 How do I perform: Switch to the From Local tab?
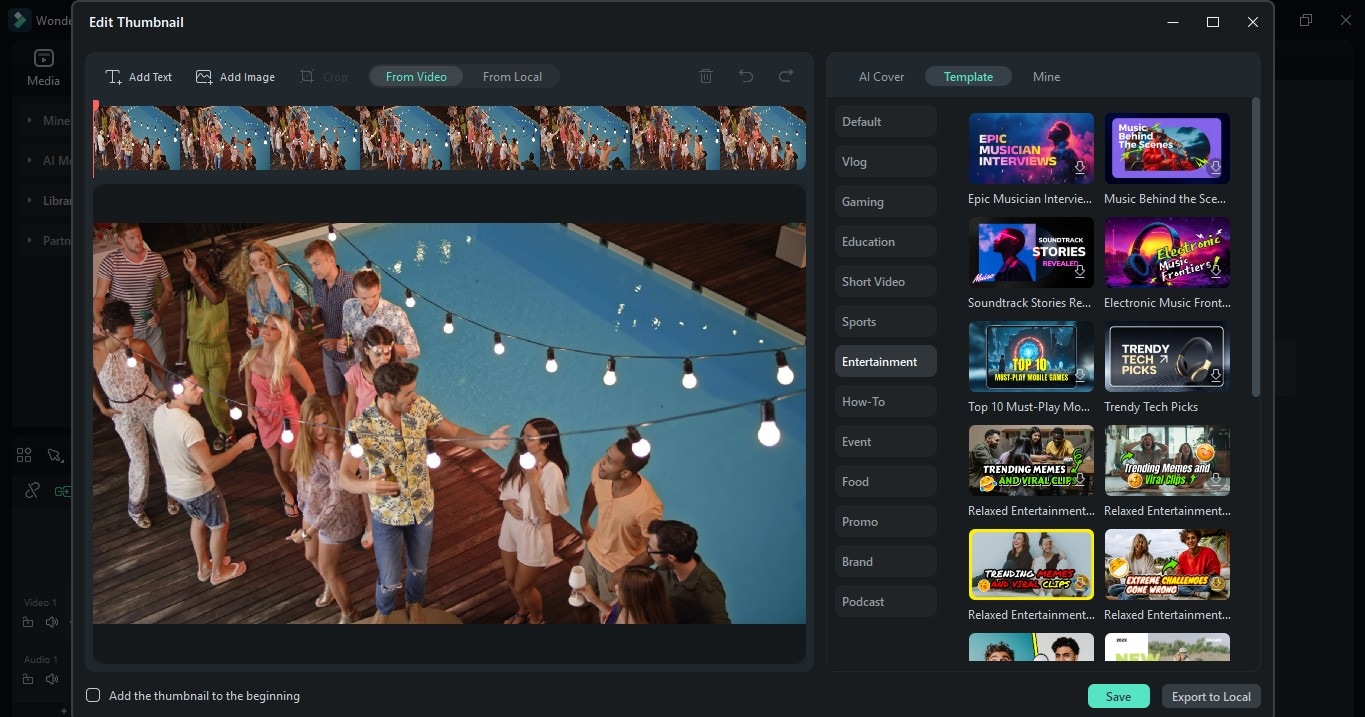point(512,76)
